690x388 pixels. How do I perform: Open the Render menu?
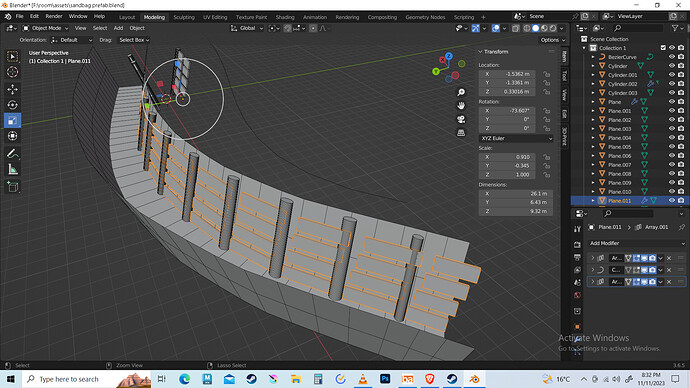(54, 16)
